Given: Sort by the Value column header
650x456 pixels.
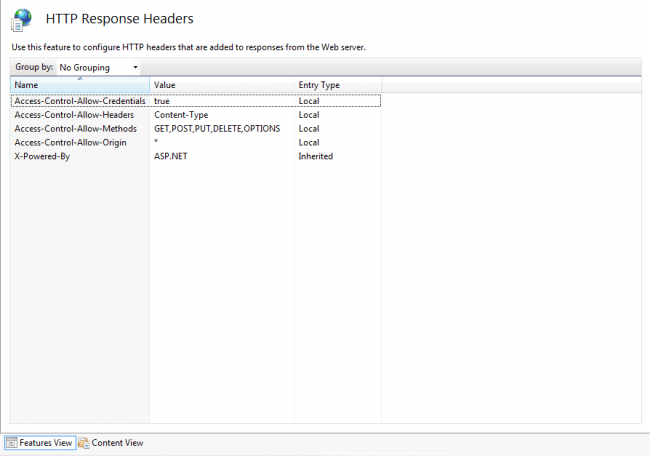Looking at the screenshot, I should [222, 85].
